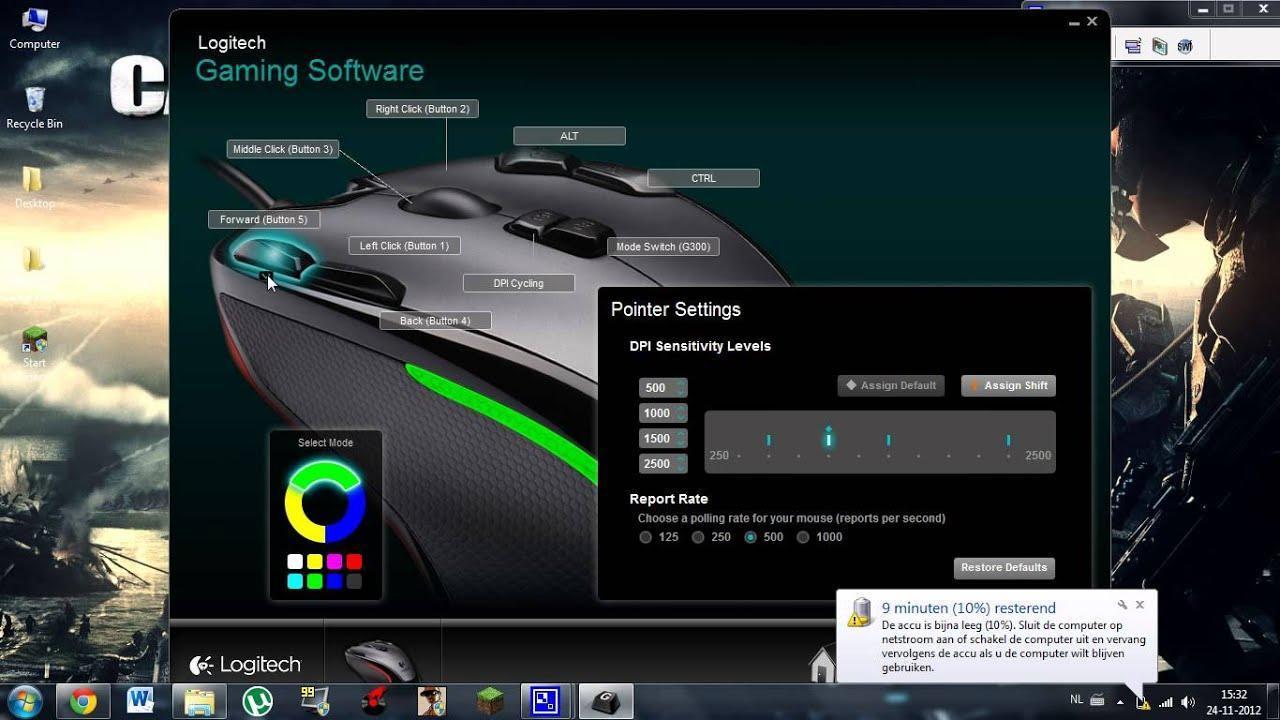Open Microsoft Word from the taskbar
Screen dimensions: 1280x720
140,702
